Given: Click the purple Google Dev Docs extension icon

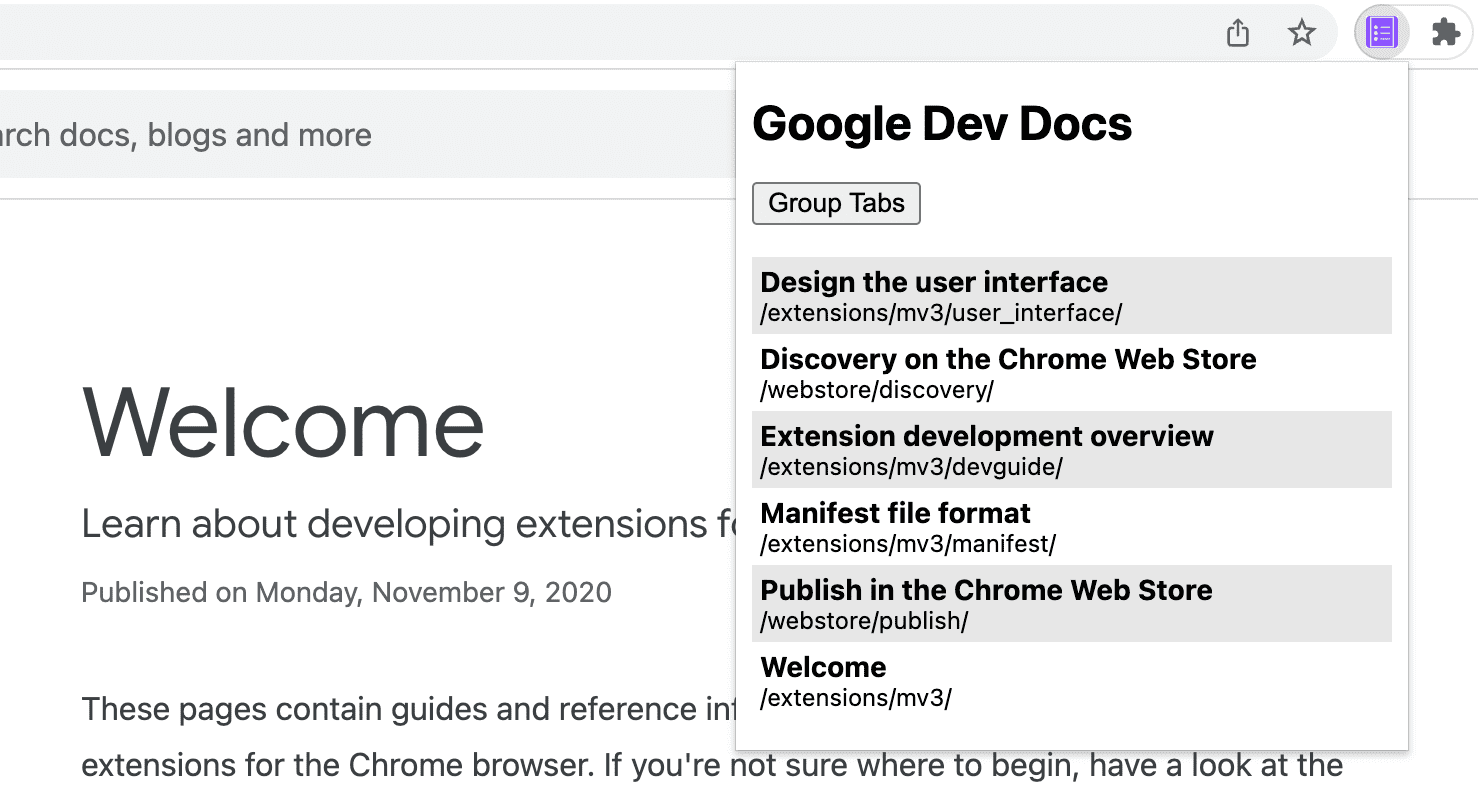Looking at the screenshot, I should 1381,32.
